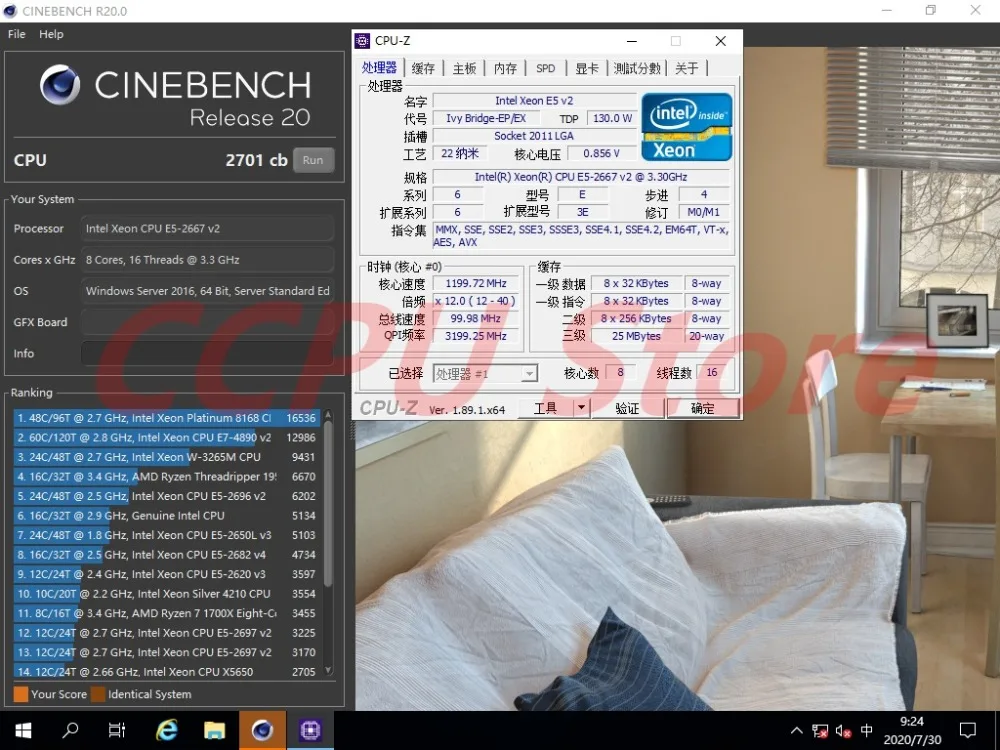Open Windows taskbar search

click(70, 730)
